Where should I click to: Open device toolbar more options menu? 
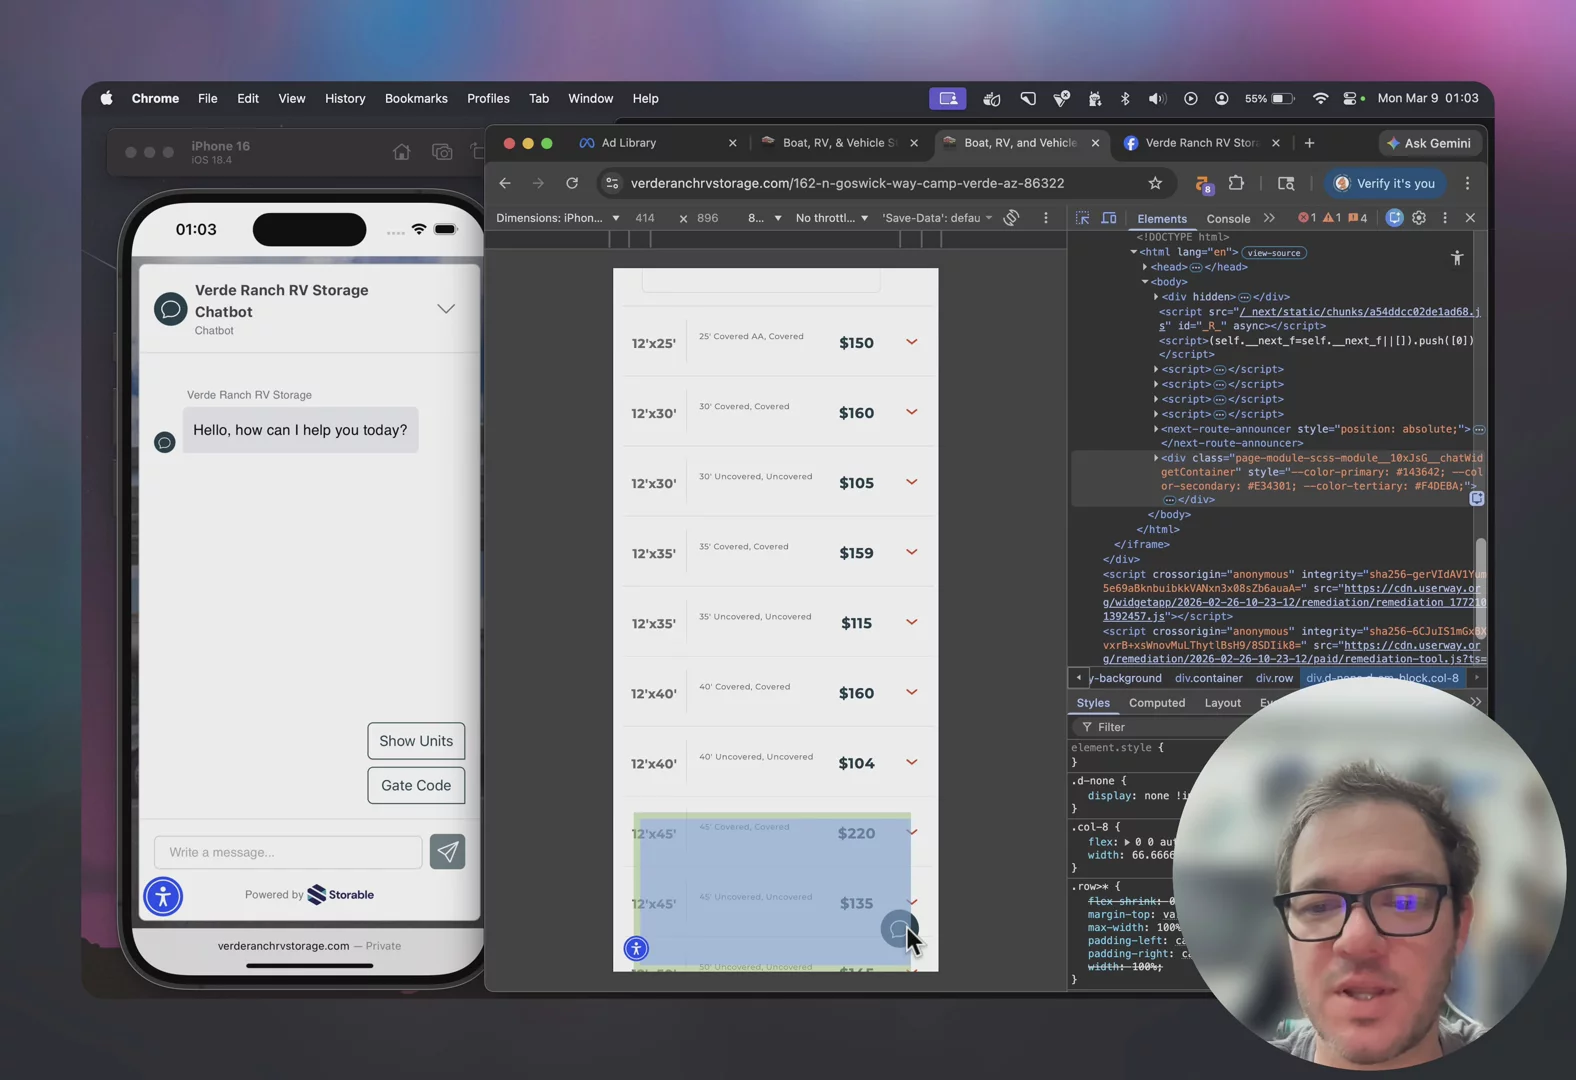coord(1046,218)
